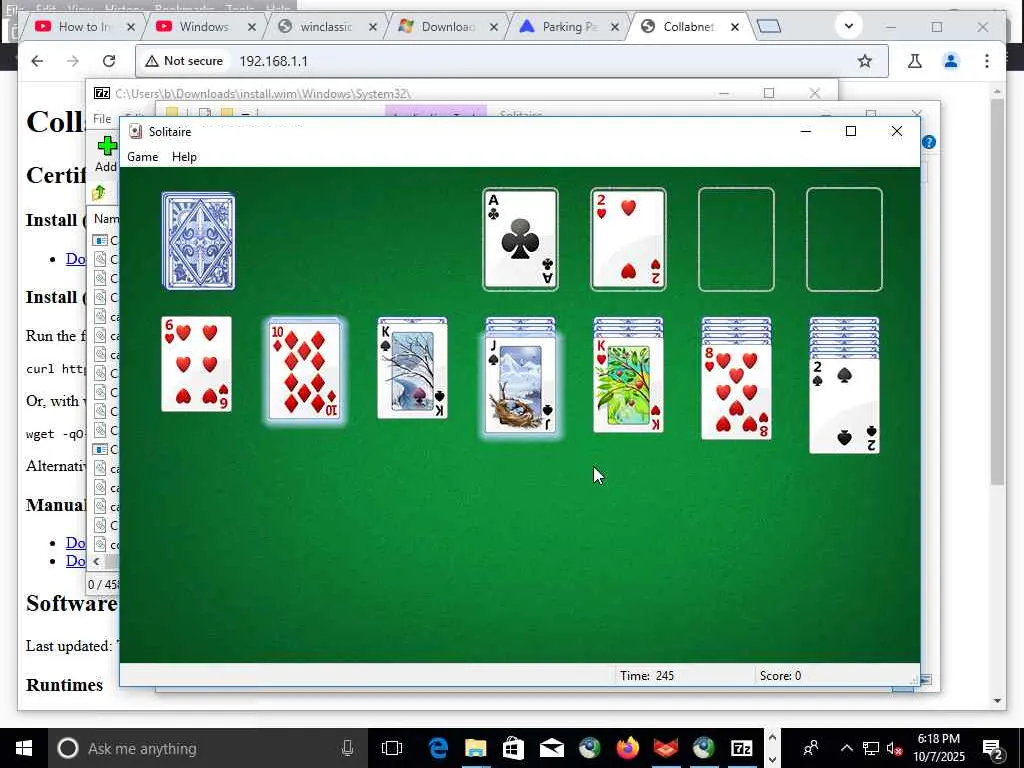This screenshot has width=1024, height=768.
Task: Go back in the browser
Action: [x=37, y=61]
